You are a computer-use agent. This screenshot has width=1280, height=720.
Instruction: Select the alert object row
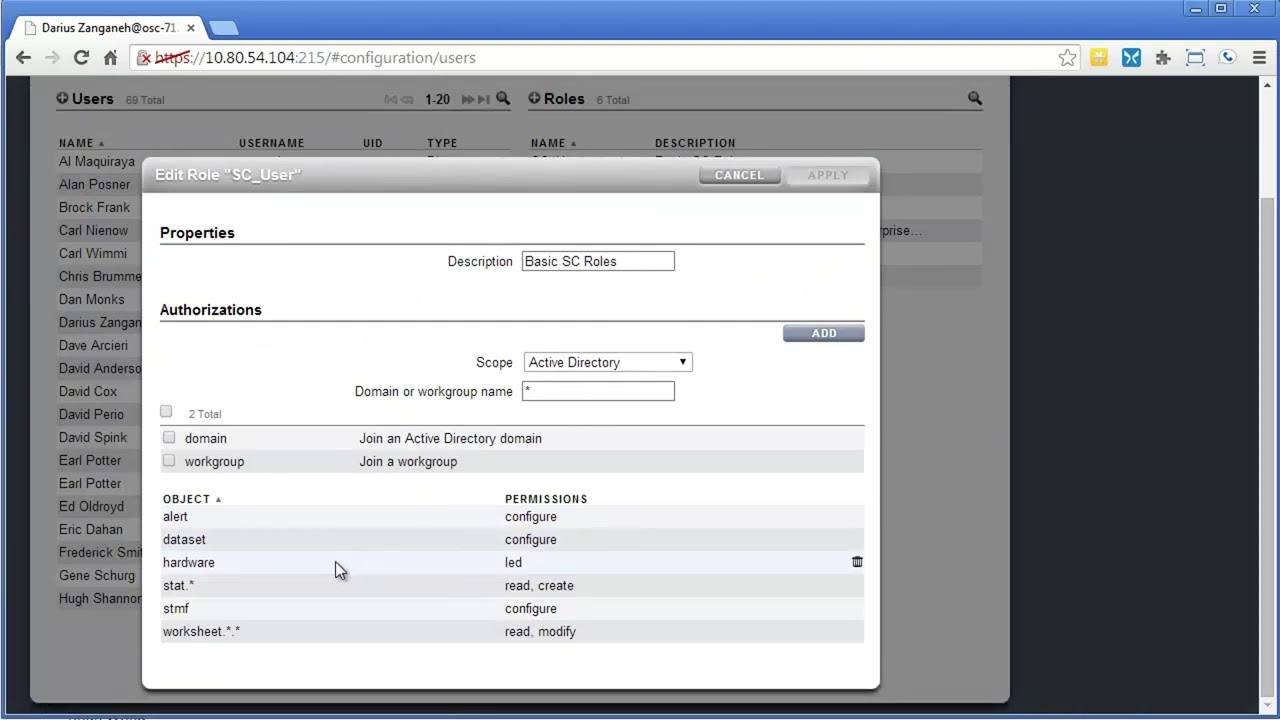pos(512,516)
